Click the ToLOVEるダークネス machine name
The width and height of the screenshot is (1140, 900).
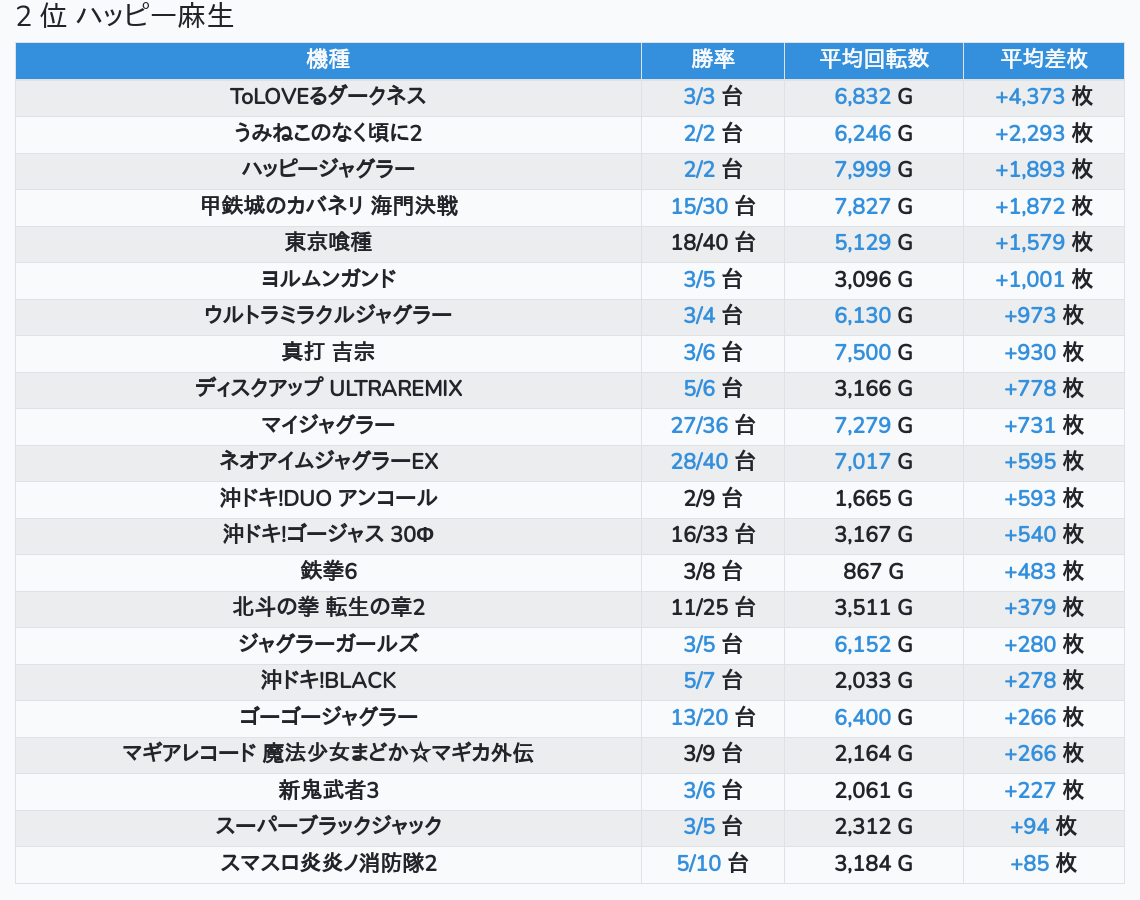[x=328, y=97]
